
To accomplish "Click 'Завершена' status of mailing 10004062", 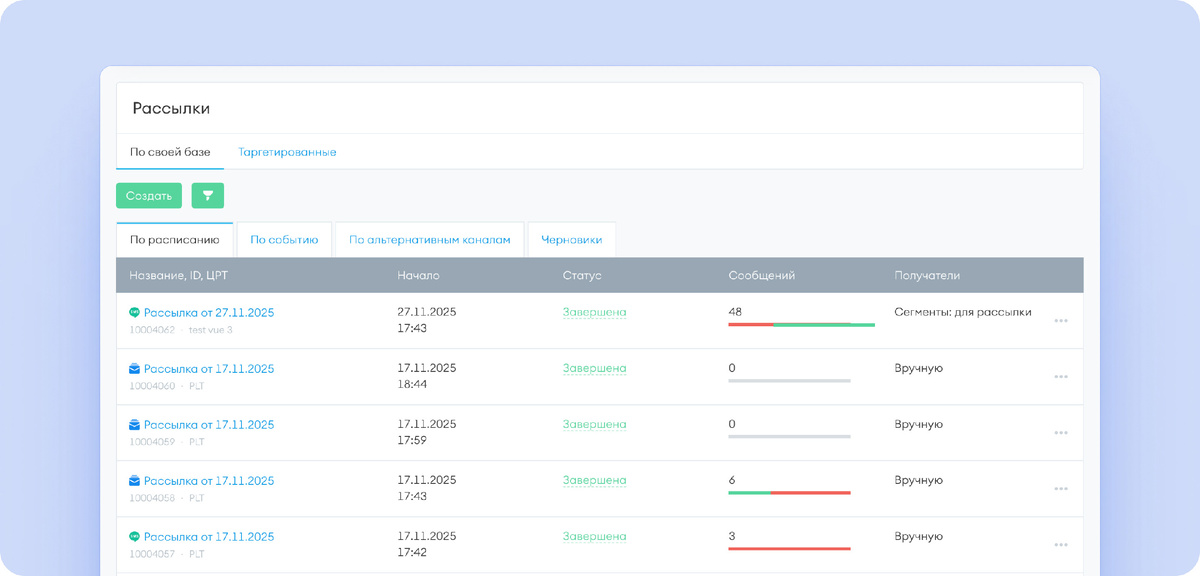I will click(x=594, y=312).
